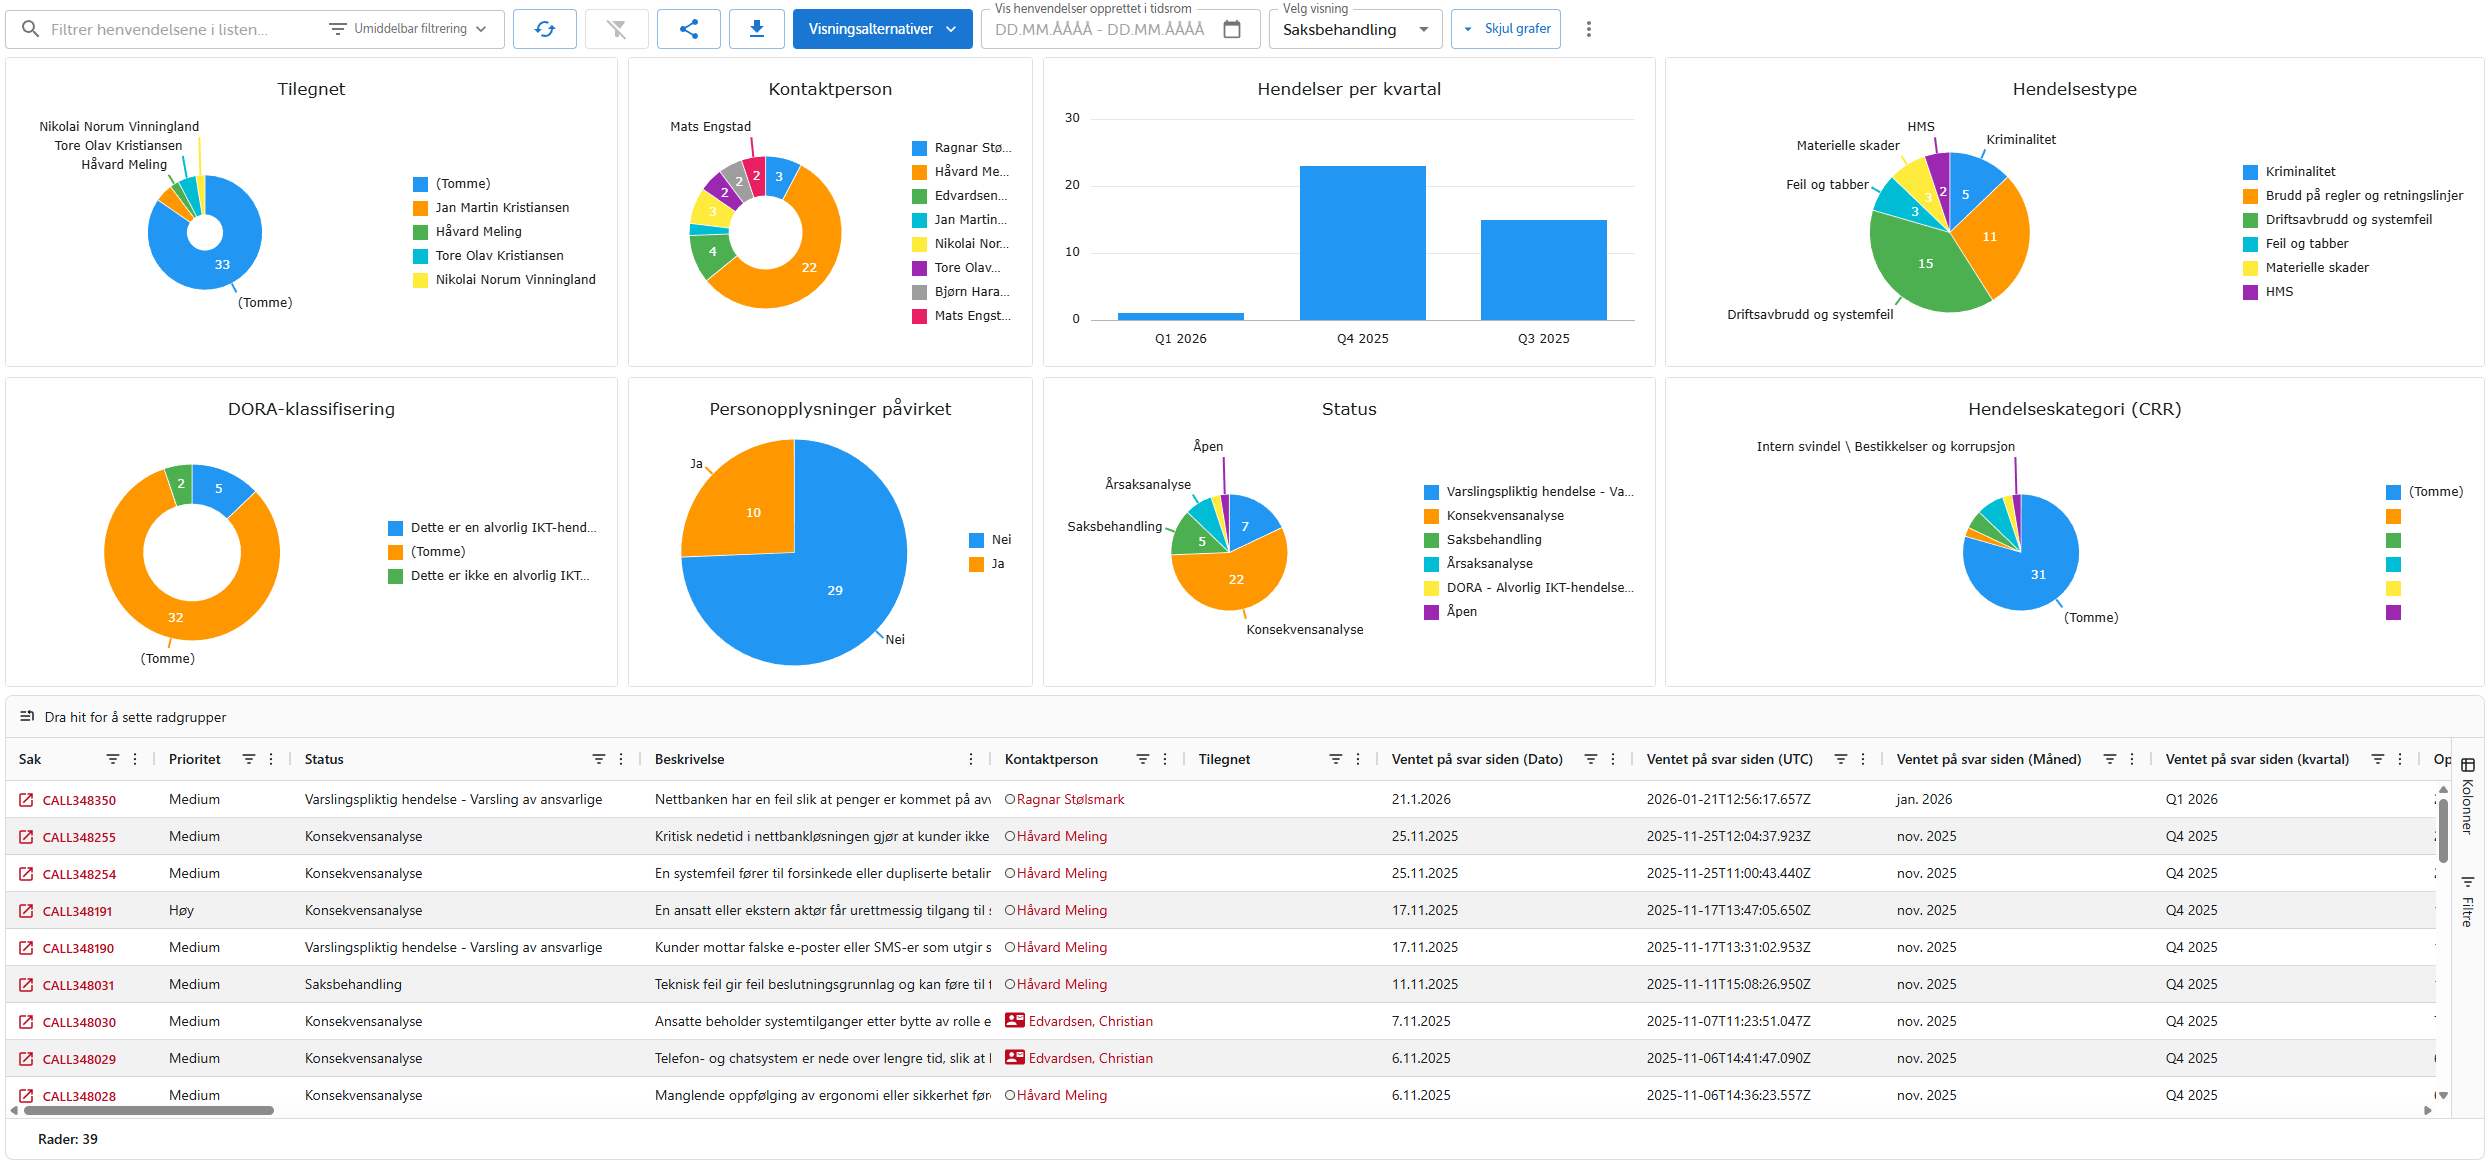Viewport: 2490px width, 1166px height.
Task: Click the share icon button
Action: [x=688, y=29]
